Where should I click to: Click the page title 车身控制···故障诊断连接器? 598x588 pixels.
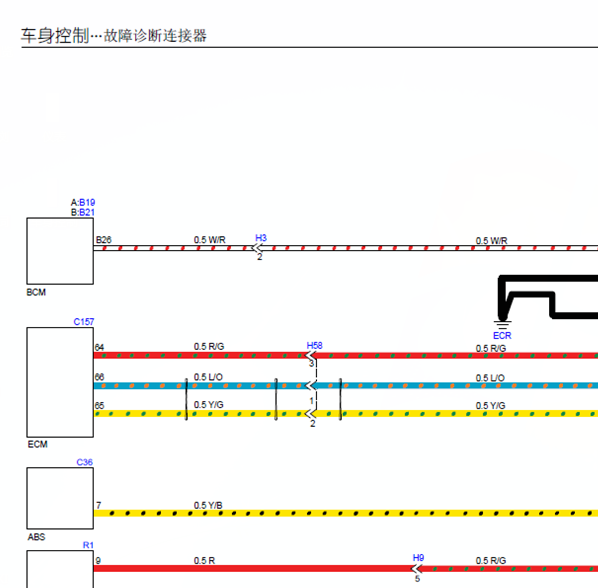(113, 36)
